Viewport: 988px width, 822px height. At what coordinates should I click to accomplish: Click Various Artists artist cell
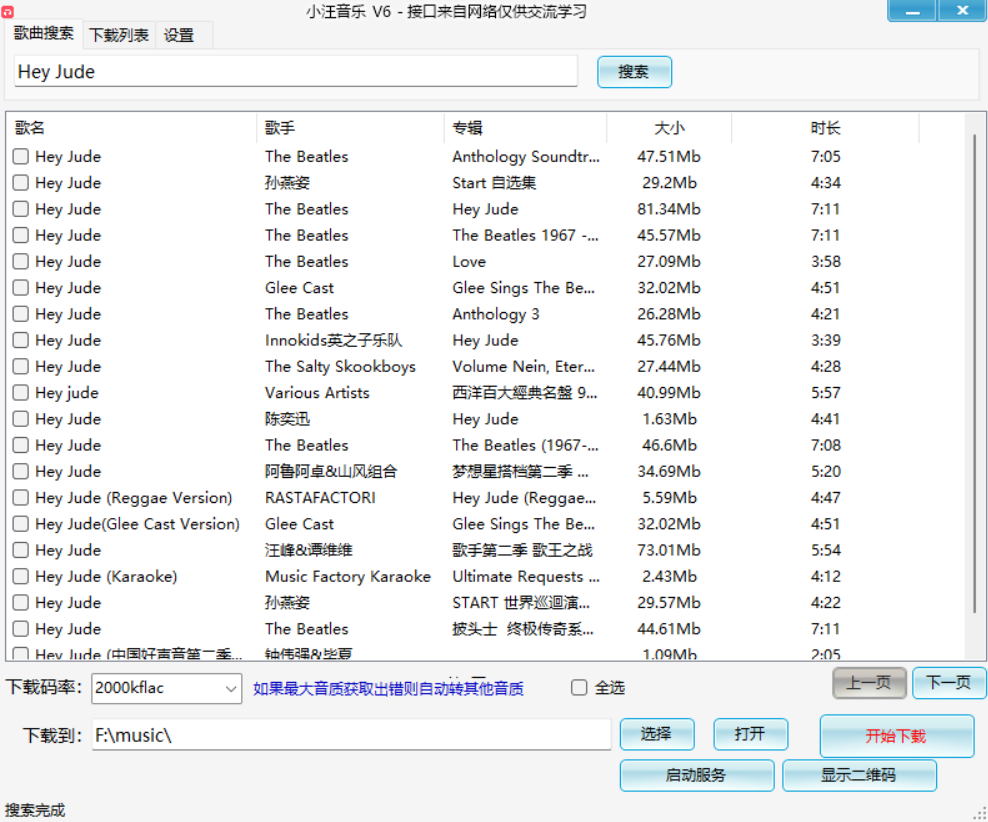tap(317, 393)
